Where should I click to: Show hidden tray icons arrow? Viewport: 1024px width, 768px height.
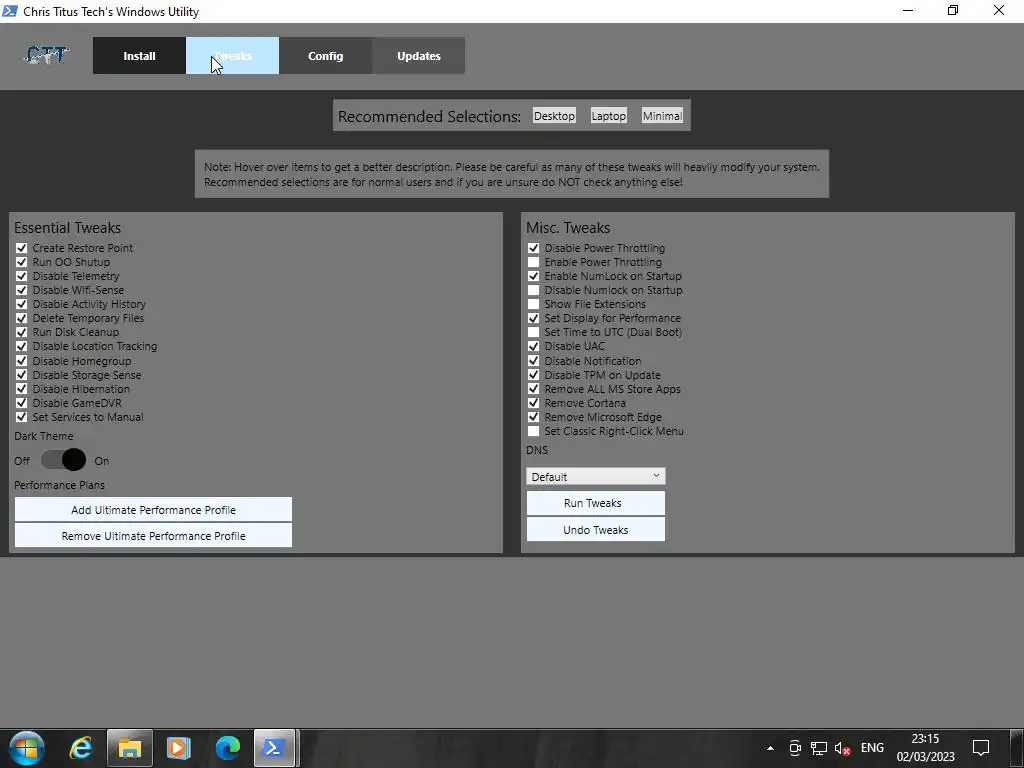(770, 748)
